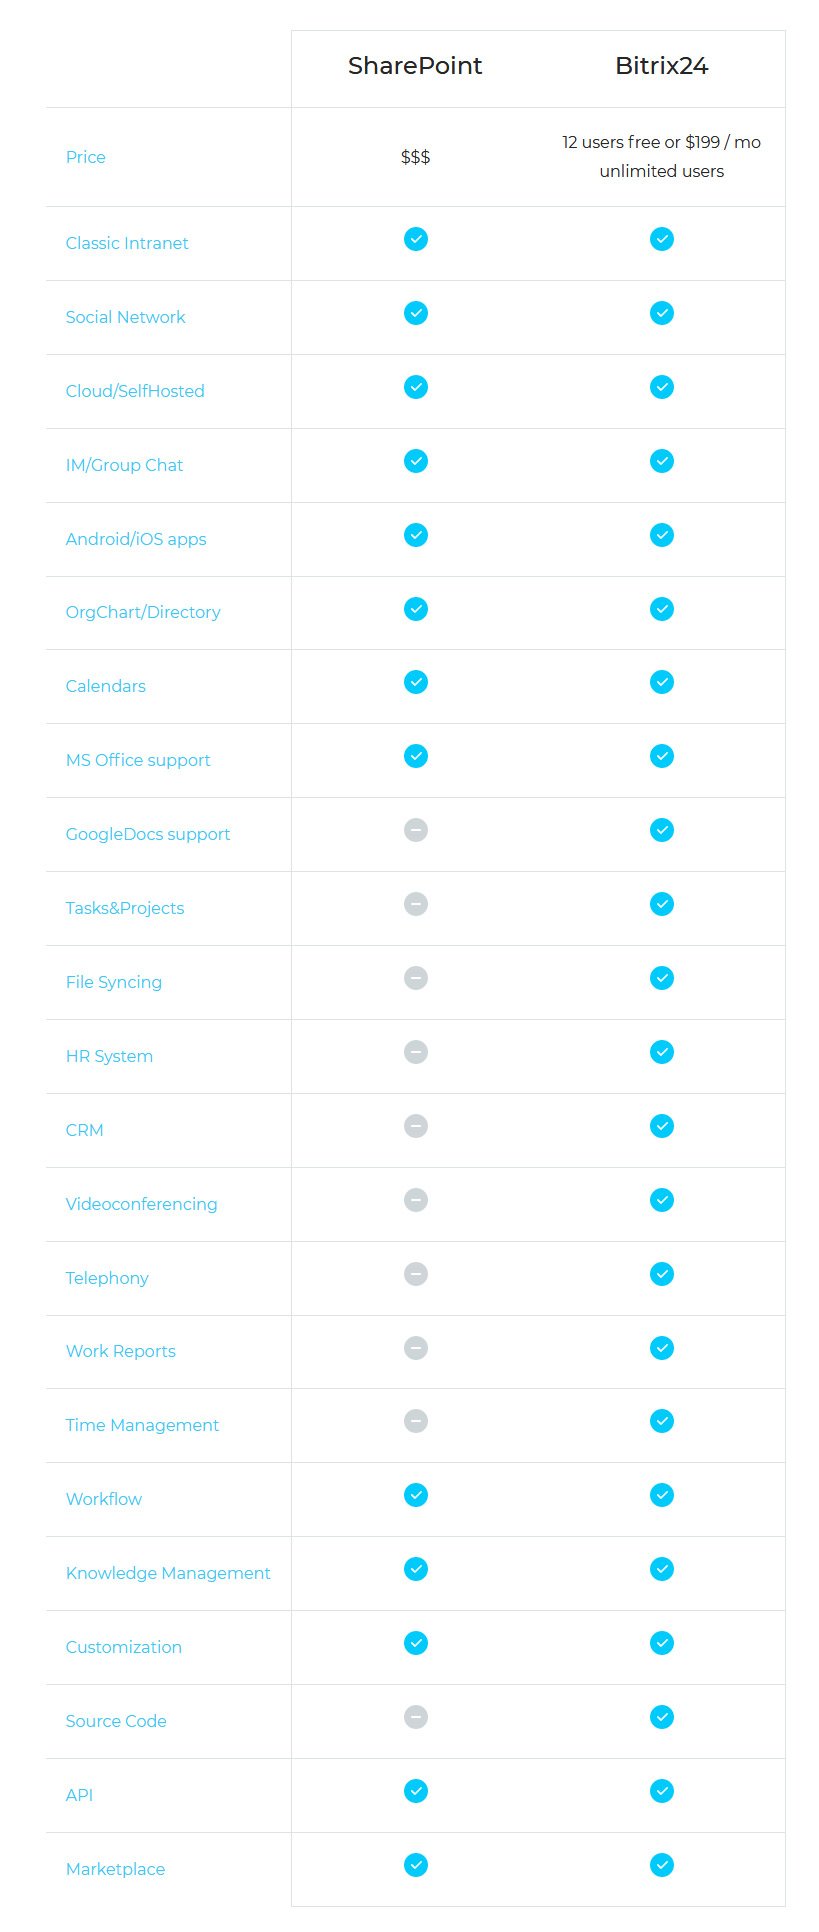Image resolution: width=819 pixels, height=1932 pixels.
Task: Select the File Syncing feature link
Action: coord(114,982)
